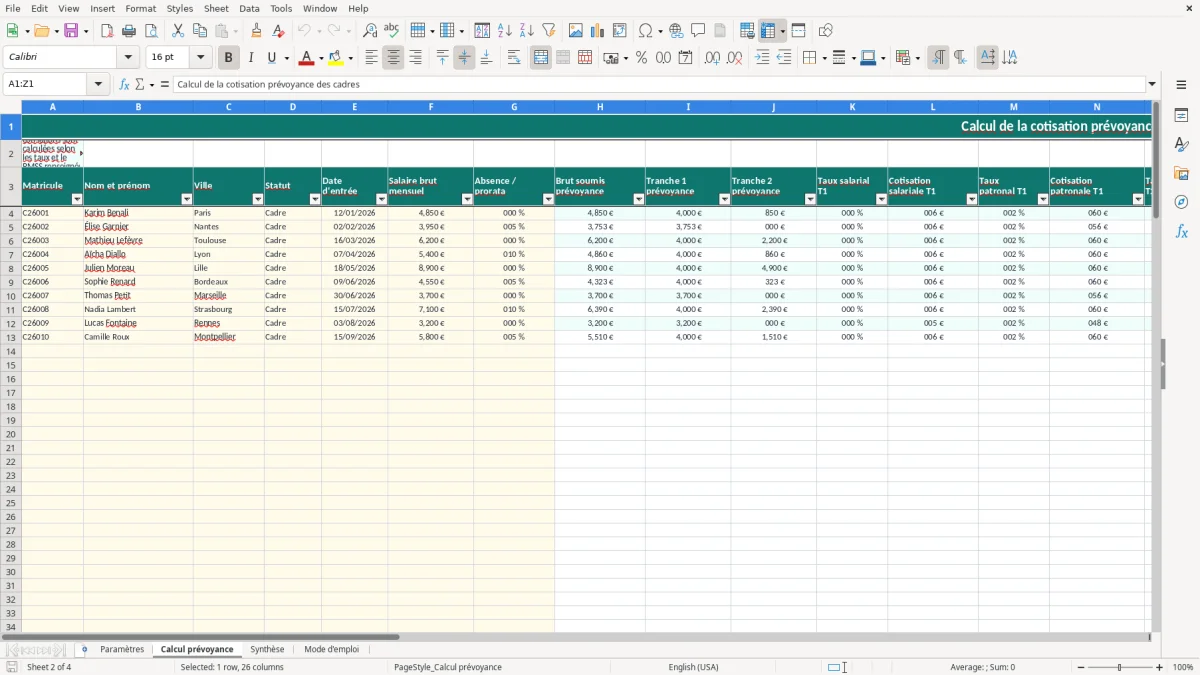This screenshot has height=675, width=1200.
Task: Click the Save document icon
Action: point(71,31)
